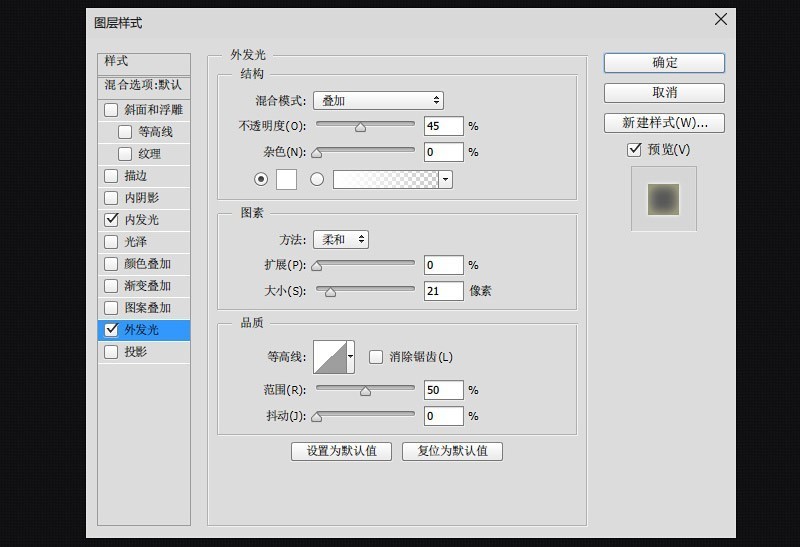Expand the gradient picker dropdown arrow

click(446, 179)
